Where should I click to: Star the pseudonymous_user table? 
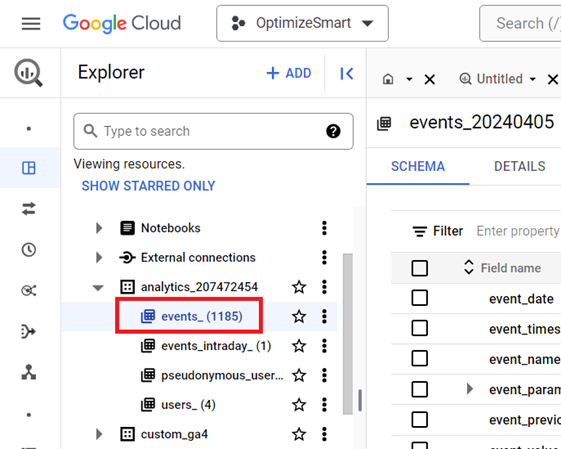(299, 375)
